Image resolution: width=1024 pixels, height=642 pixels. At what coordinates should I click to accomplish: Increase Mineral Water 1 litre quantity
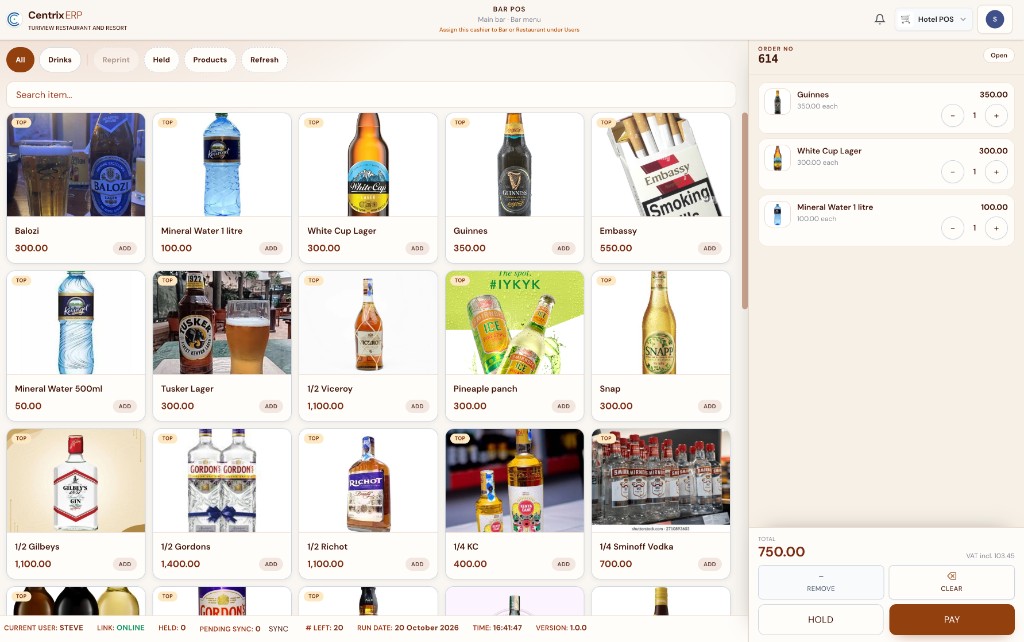click(x=996, y=228)
